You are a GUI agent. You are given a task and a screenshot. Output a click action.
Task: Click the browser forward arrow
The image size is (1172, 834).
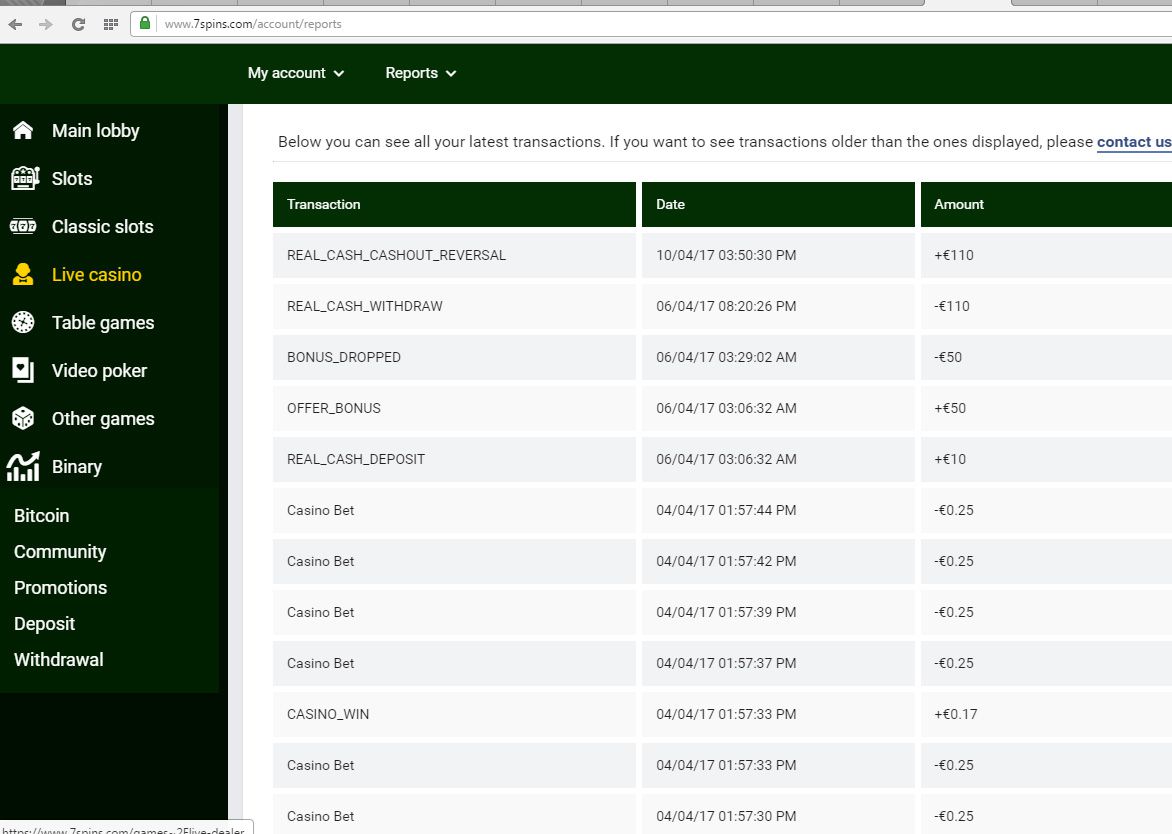coord(46,24)
